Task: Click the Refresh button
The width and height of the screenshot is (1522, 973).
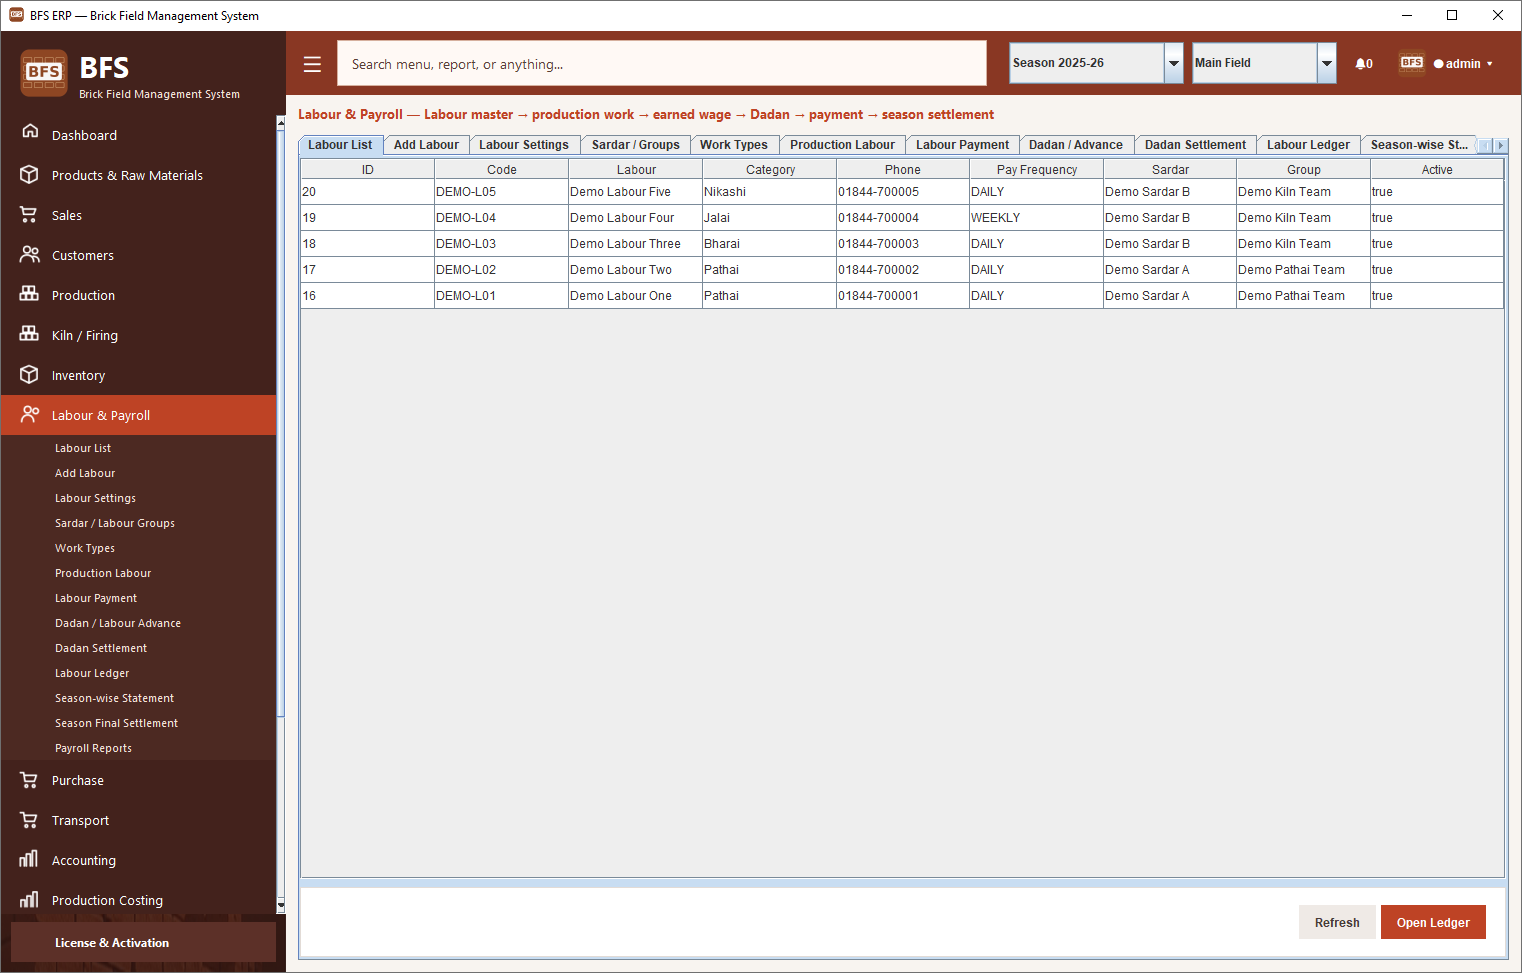Action: point(1337,922)
